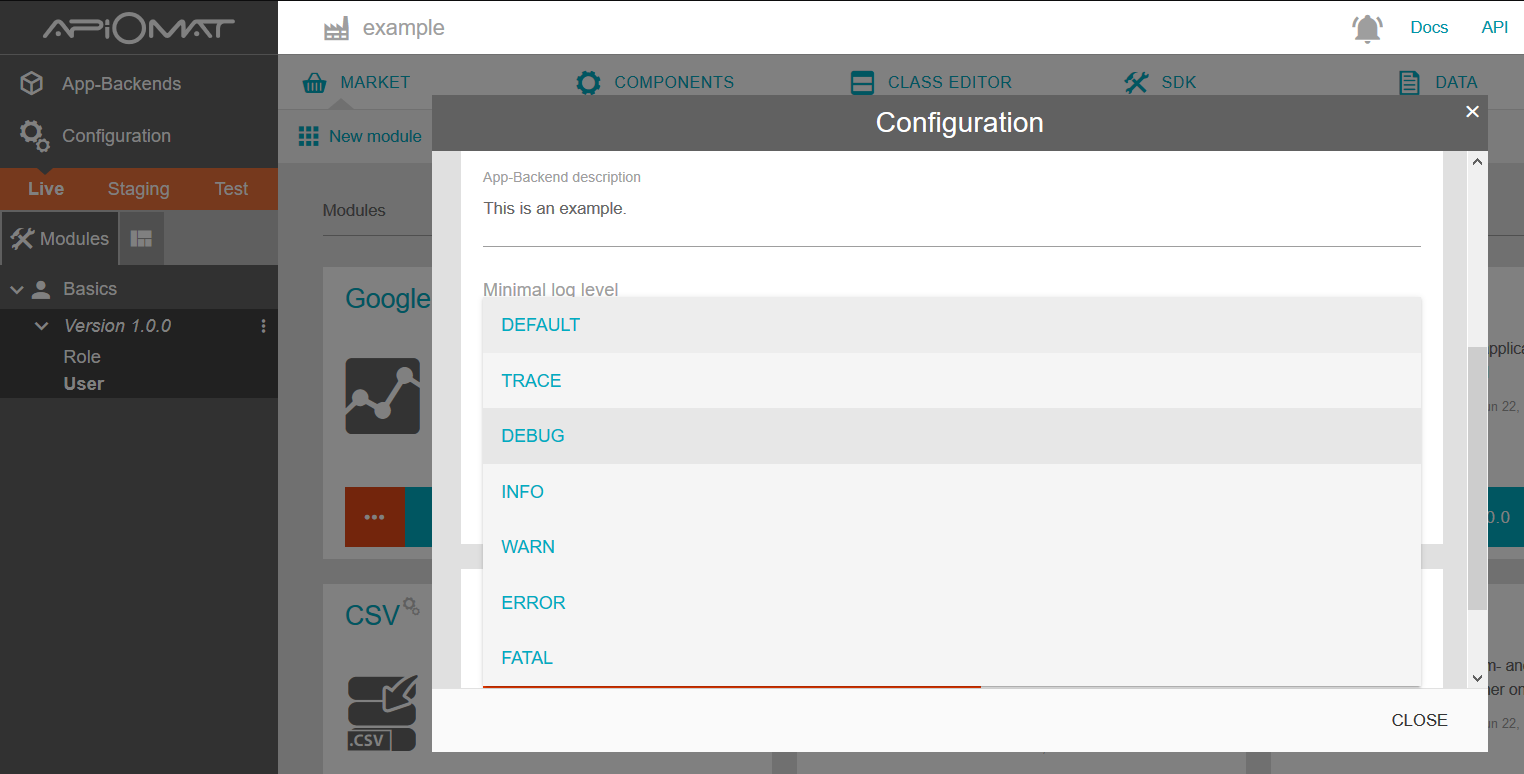1524x774 pixels.
Task: Click the App-Backend description text field
Action: (x=950, y=209)
